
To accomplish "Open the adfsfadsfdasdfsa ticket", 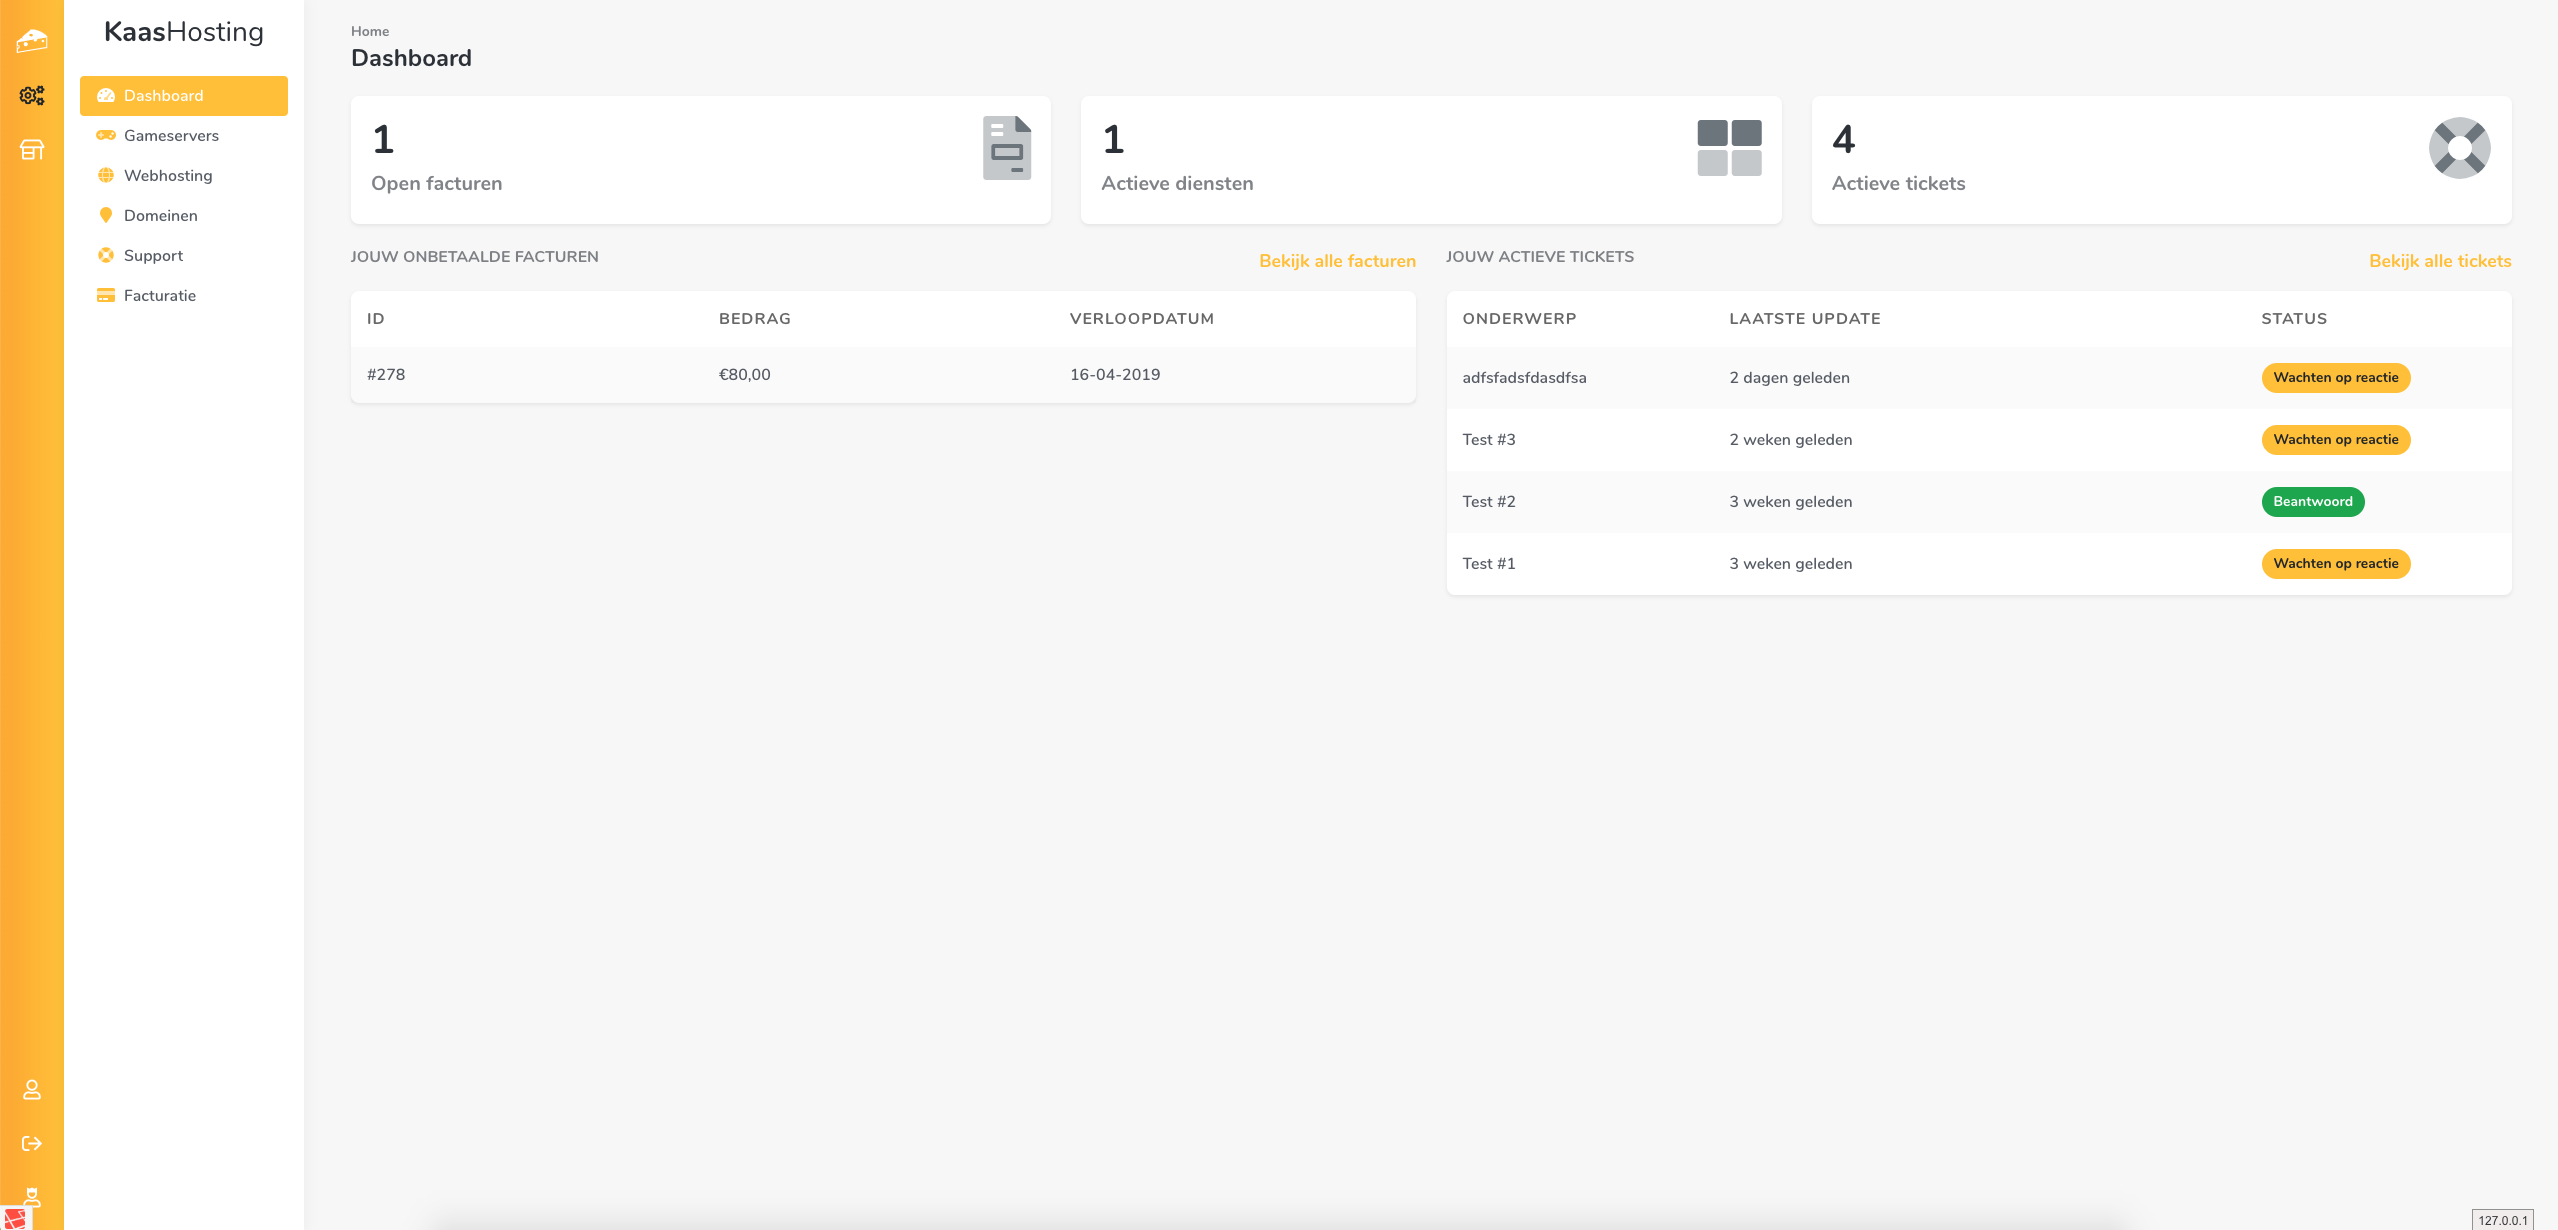I will pyautogui.click(x=1524, y=378).
